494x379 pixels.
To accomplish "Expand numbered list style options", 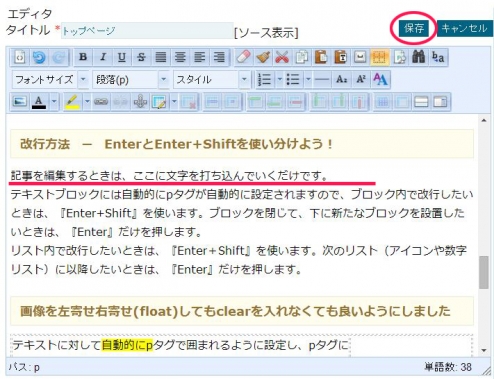I will [279, 79].
